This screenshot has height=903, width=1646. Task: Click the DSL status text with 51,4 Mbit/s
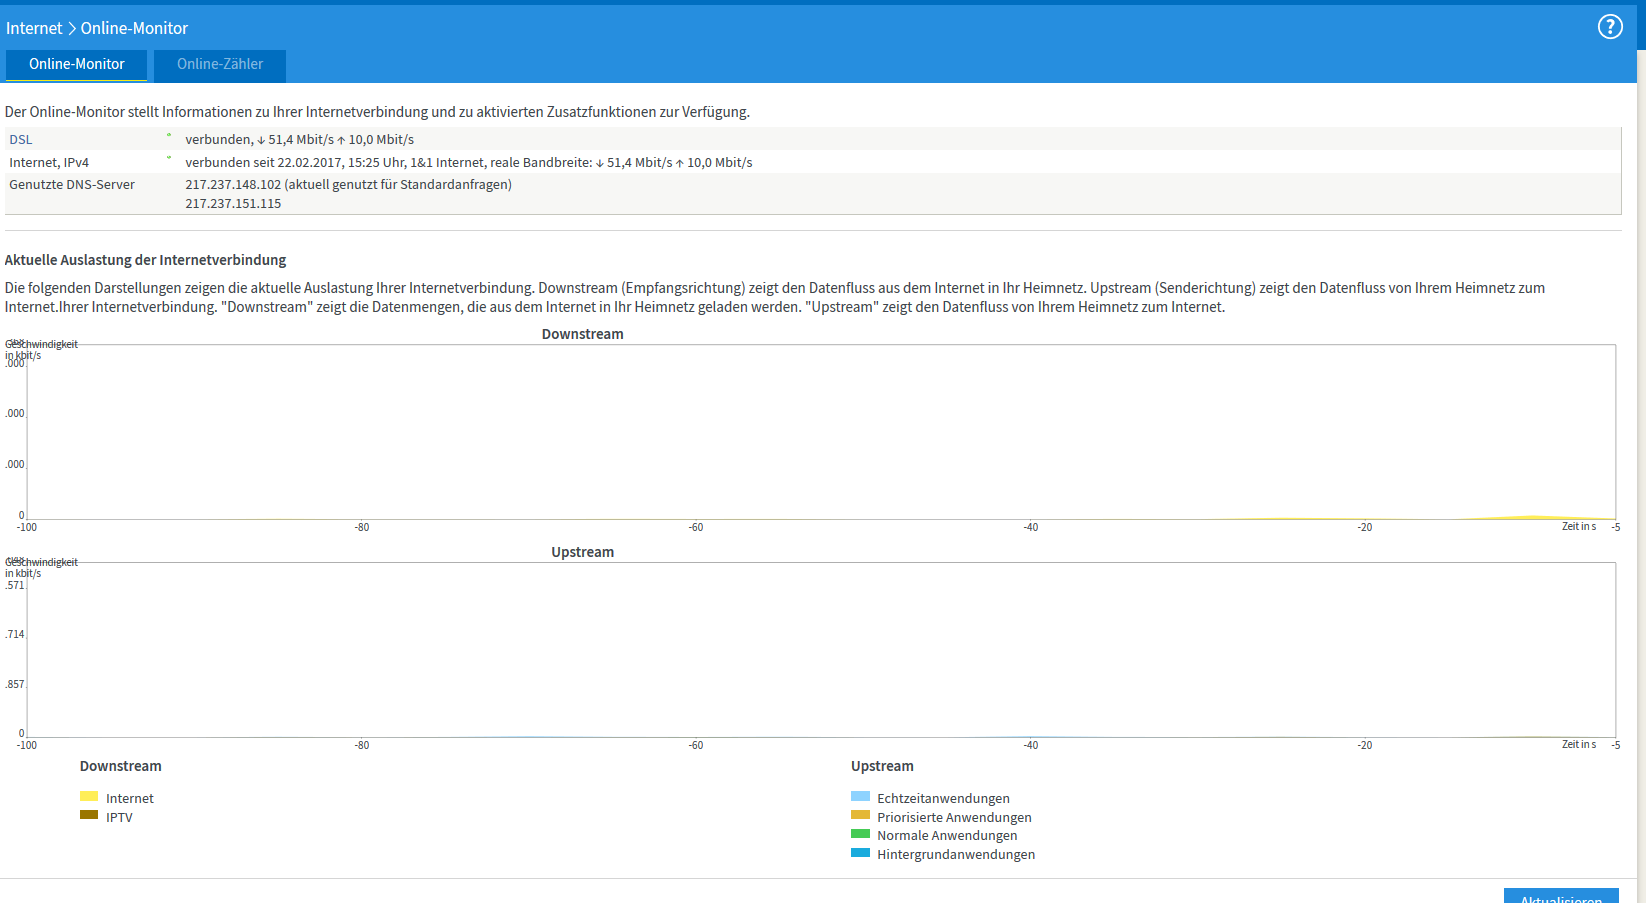coord(299,140)
